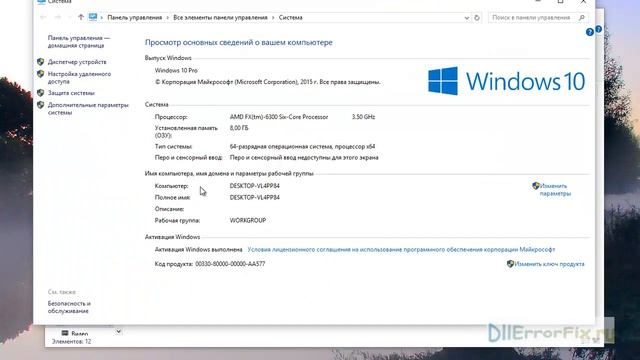Open Настройка удаленного доступа
The width and height of the screenshot is (640, 360).
point(79,78)
